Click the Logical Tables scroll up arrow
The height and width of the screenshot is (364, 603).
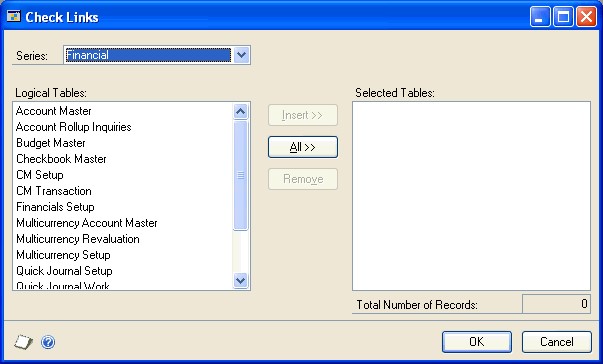241,112
